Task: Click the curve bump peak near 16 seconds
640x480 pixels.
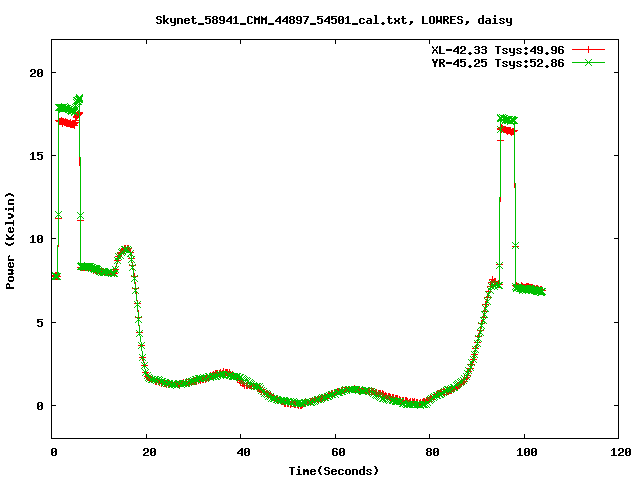Action: tap(127, 248)
